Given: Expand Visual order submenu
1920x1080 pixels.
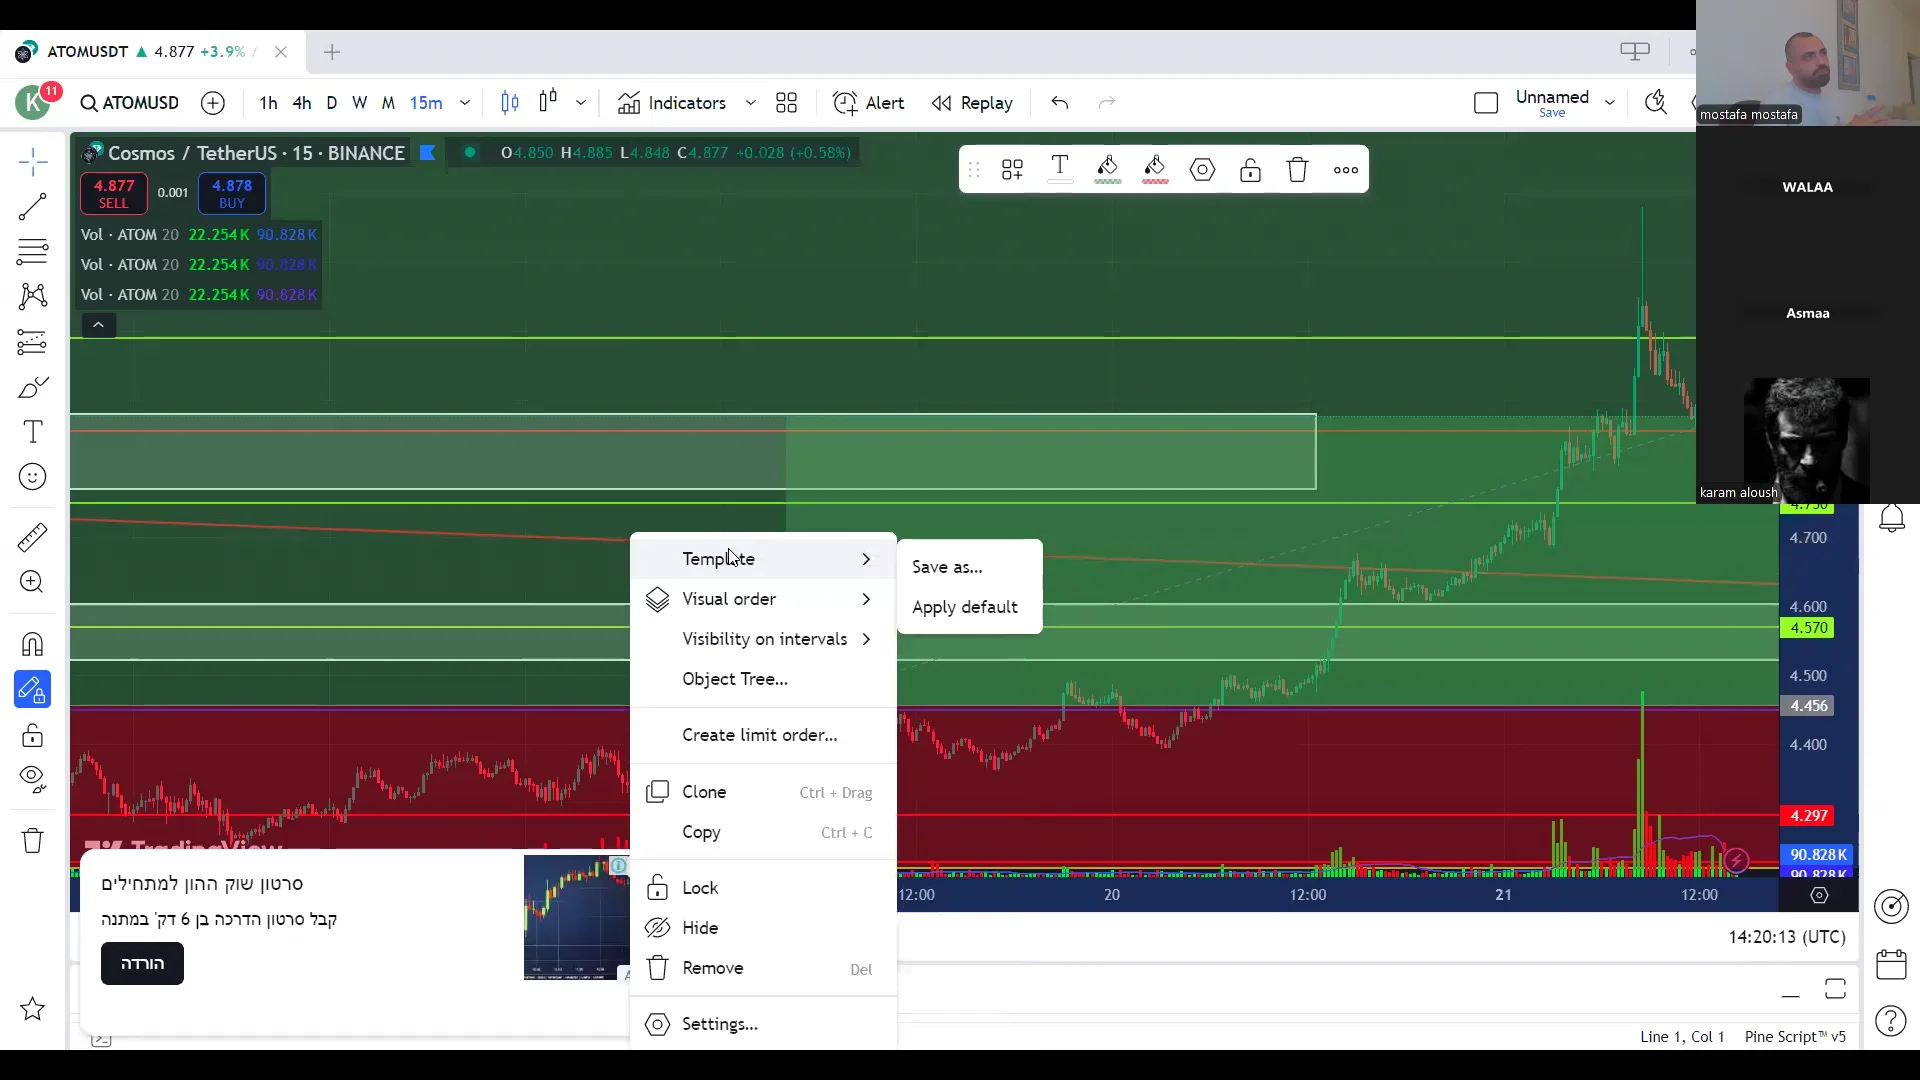Looking at the screenshot, I should [x=763, y=599].
